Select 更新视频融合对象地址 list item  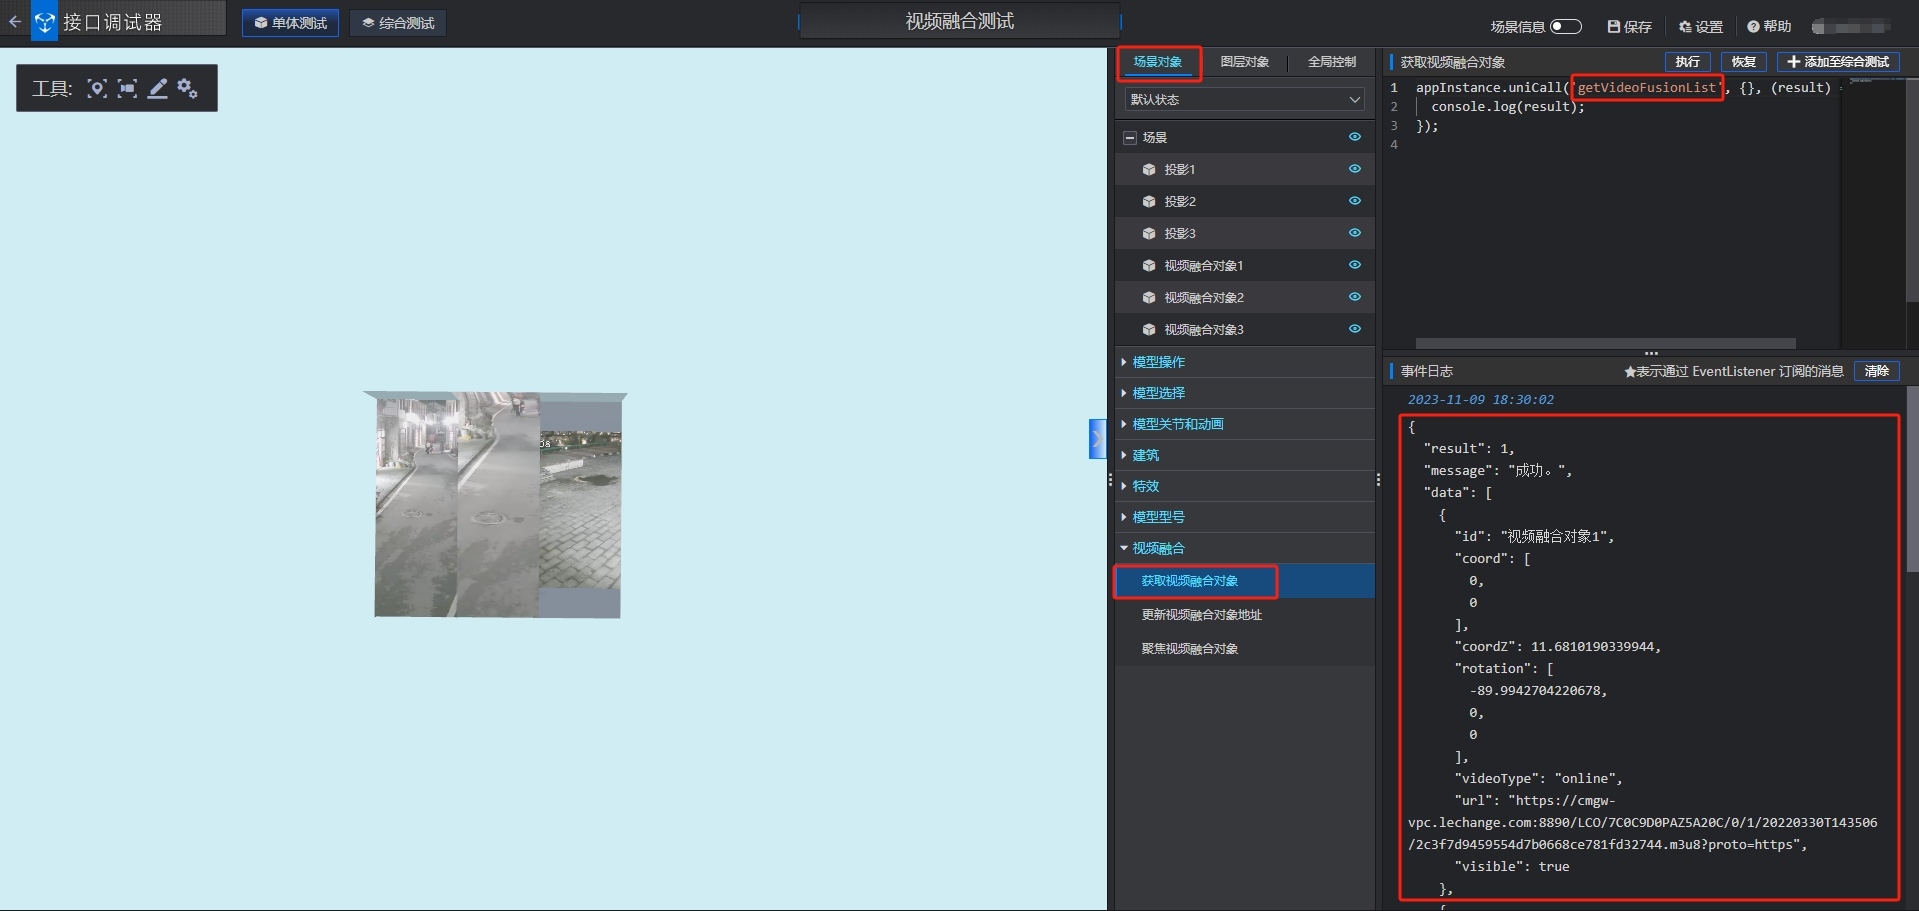pyautogui.click(x=1201, y=615)
